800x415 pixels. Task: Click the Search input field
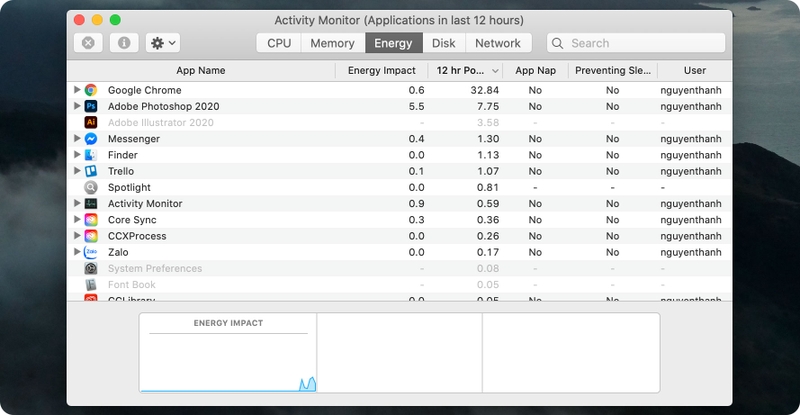(636, 43)
